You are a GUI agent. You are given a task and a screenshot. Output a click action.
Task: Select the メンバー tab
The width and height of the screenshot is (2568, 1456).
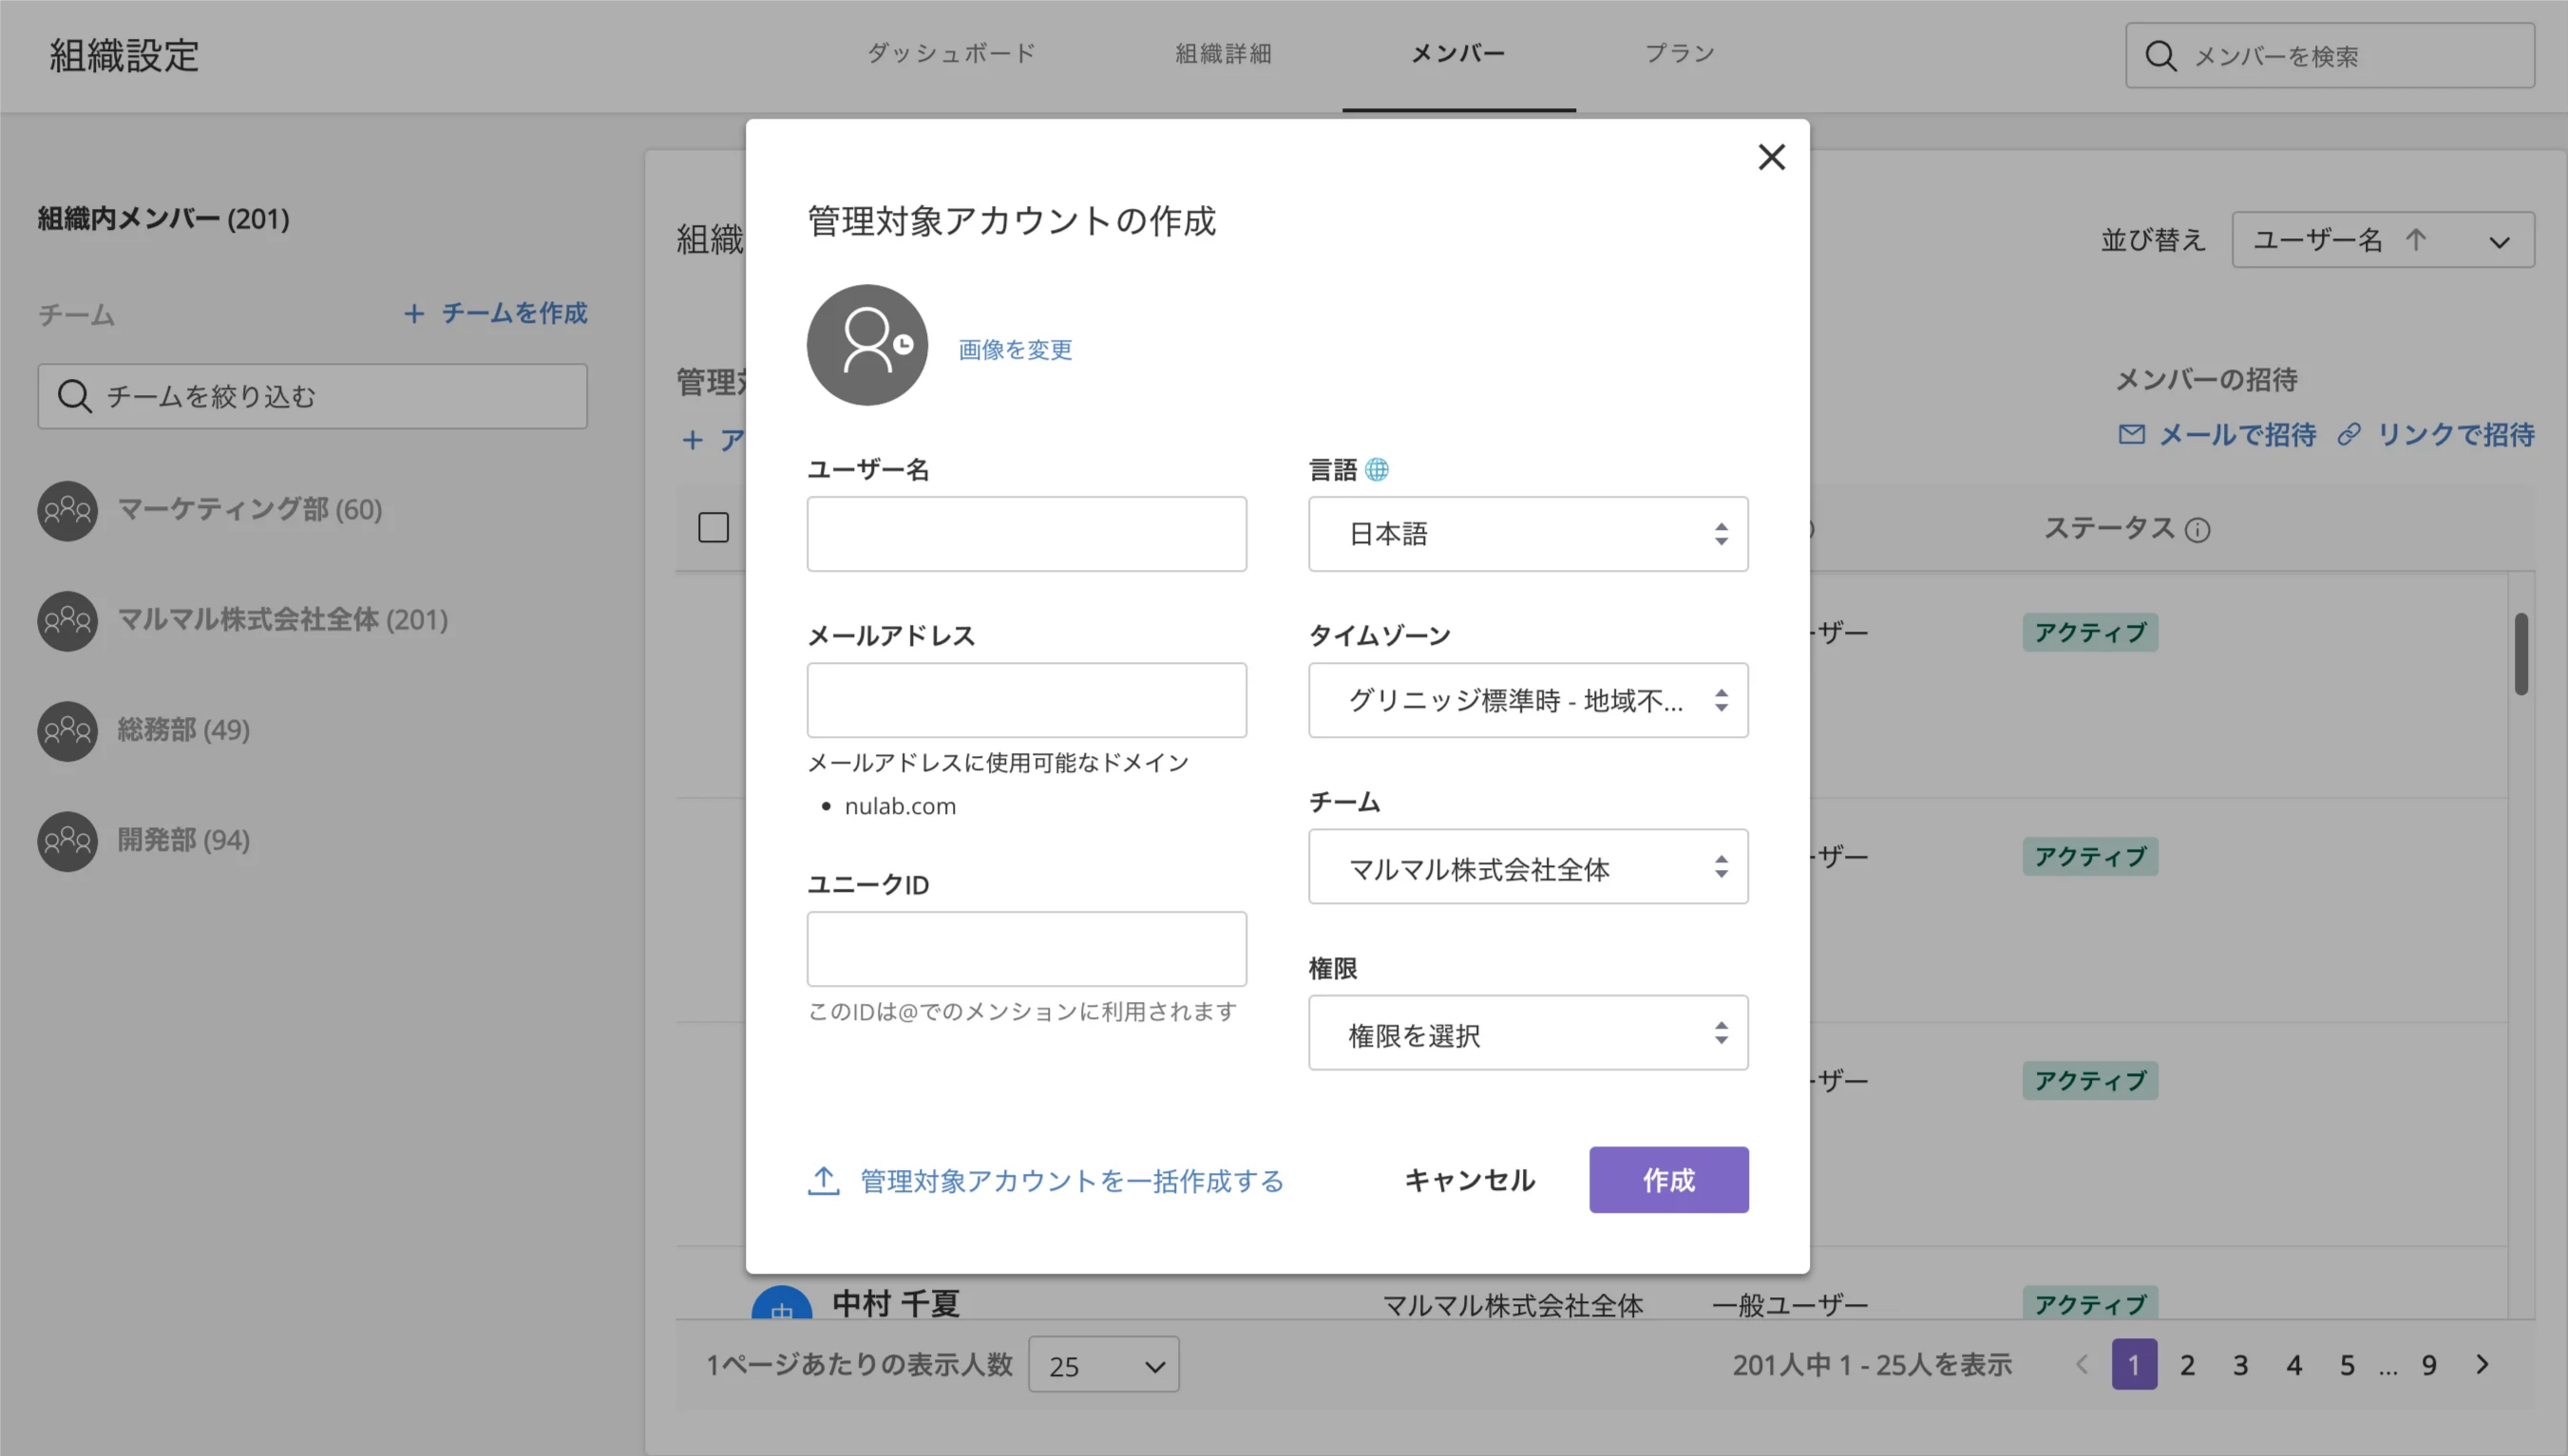tap(1458, 53)
